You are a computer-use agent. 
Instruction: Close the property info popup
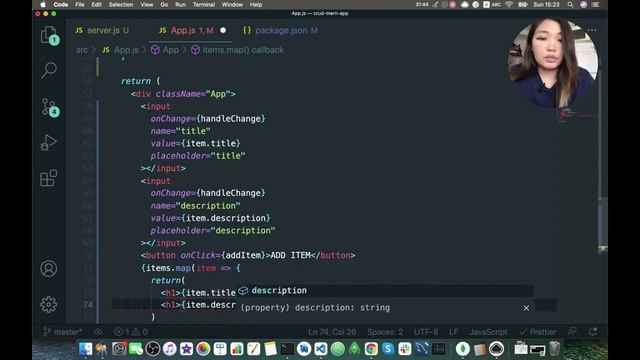tap(526, 308)
